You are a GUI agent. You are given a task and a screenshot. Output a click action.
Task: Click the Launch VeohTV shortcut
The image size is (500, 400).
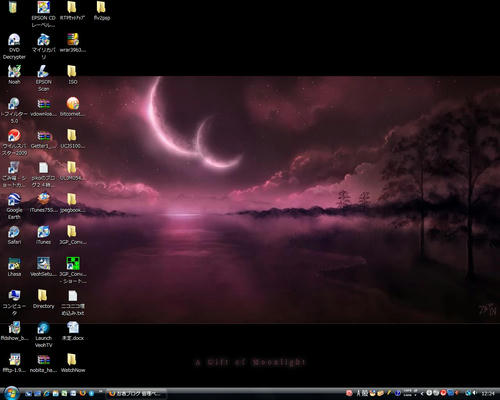point(43,334)
